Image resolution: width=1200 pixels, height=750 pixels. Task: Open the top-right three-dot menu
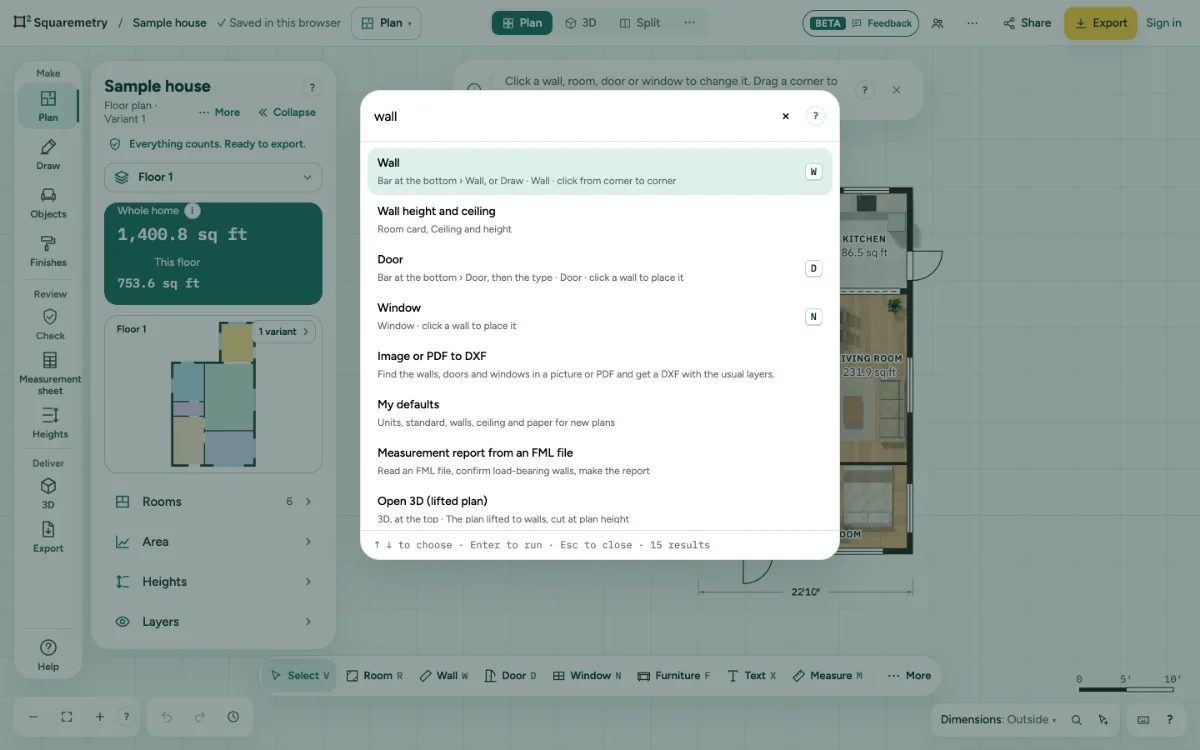click(x=973, y=23)
